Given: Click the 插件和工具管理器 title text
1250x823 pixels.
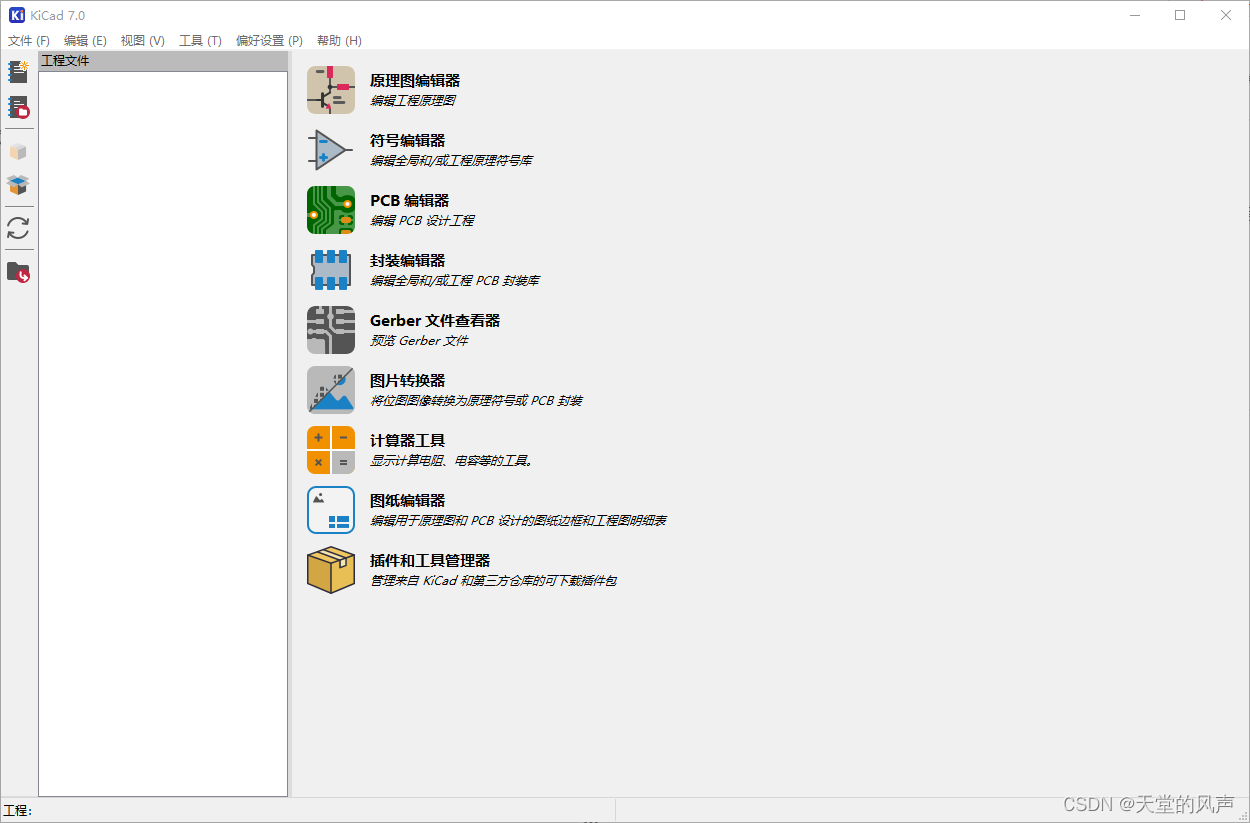Looking at the screenshot, I should pyautogui.click(x=430, y=561).
